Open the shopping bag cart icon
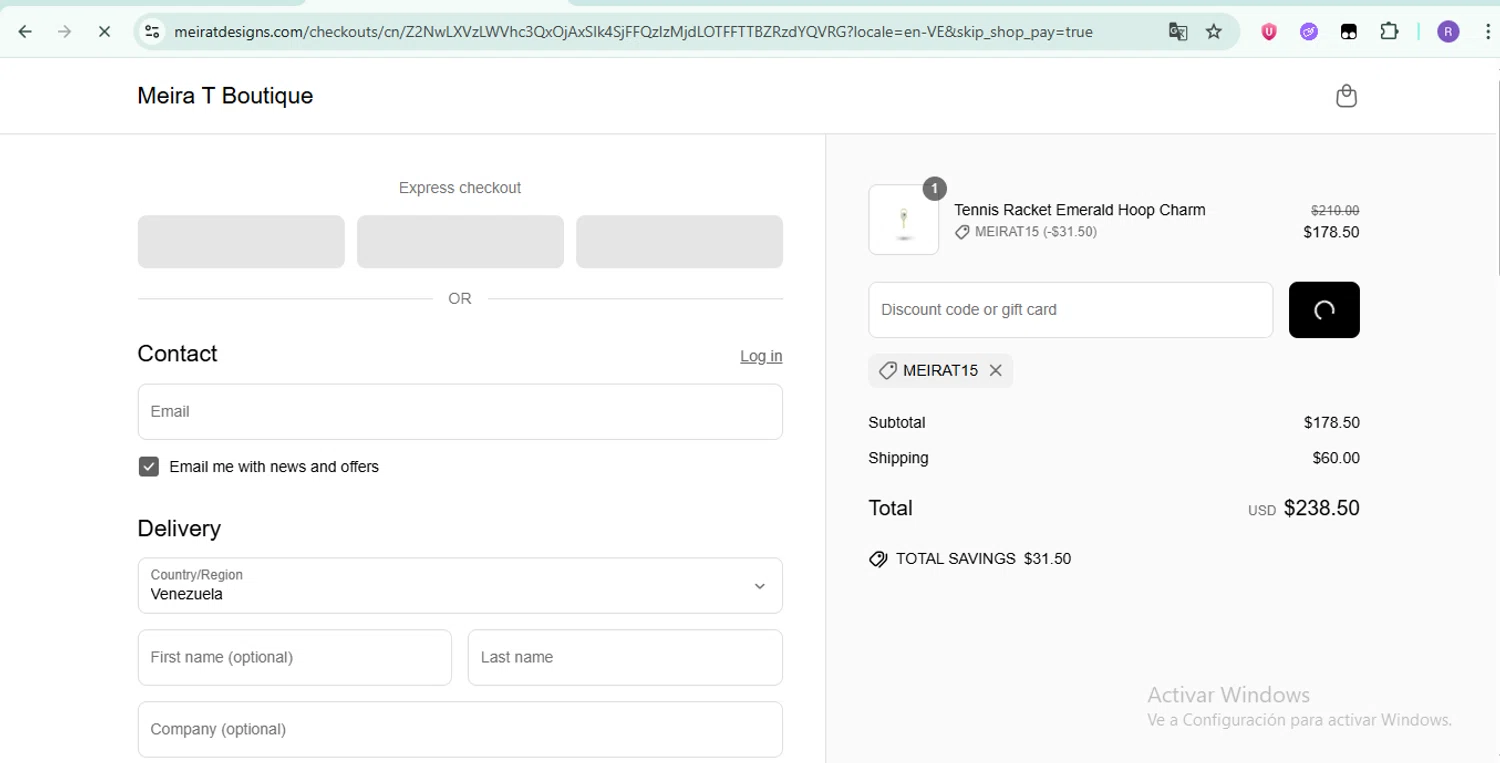Viewport: 1500px width, 763px height. (x=1347, y=96)
